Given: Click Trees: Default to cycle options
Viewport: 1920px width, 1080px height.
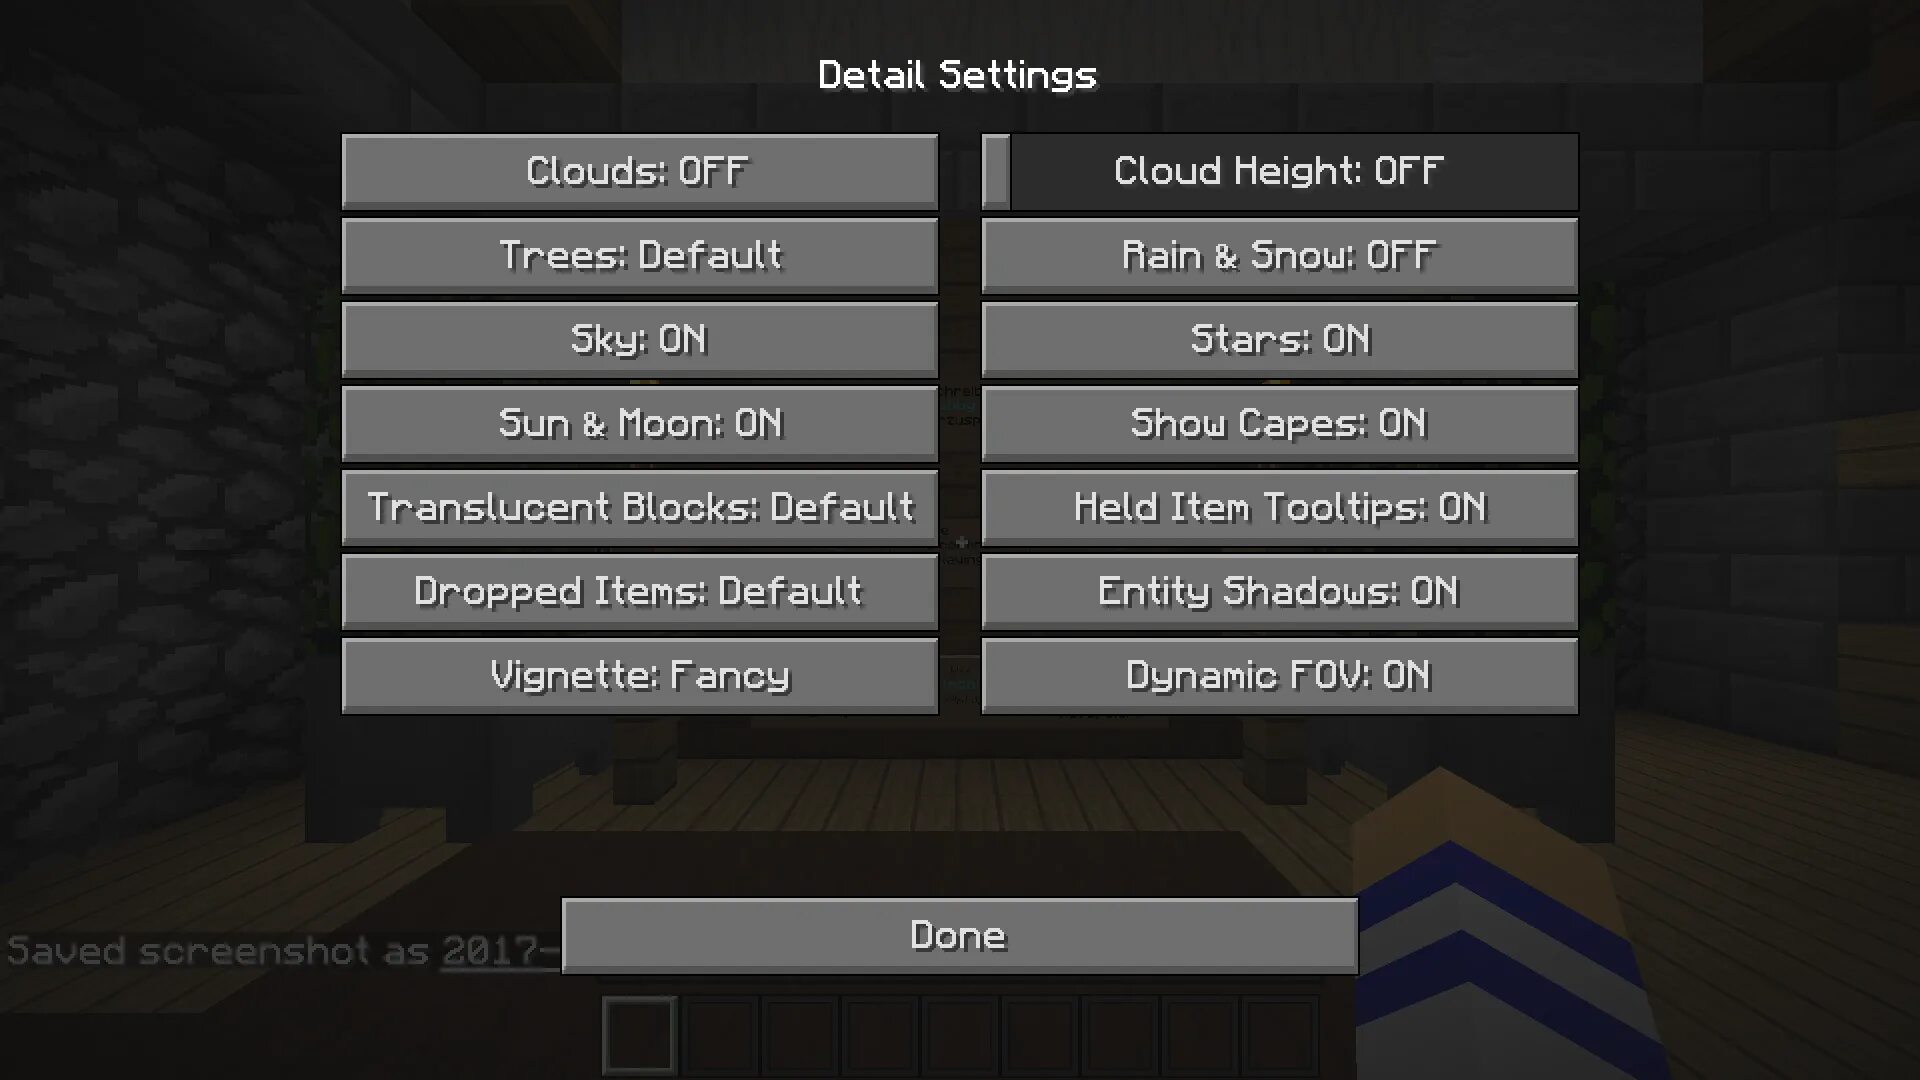Looking at the screenshot, I should tap(640, 255).
